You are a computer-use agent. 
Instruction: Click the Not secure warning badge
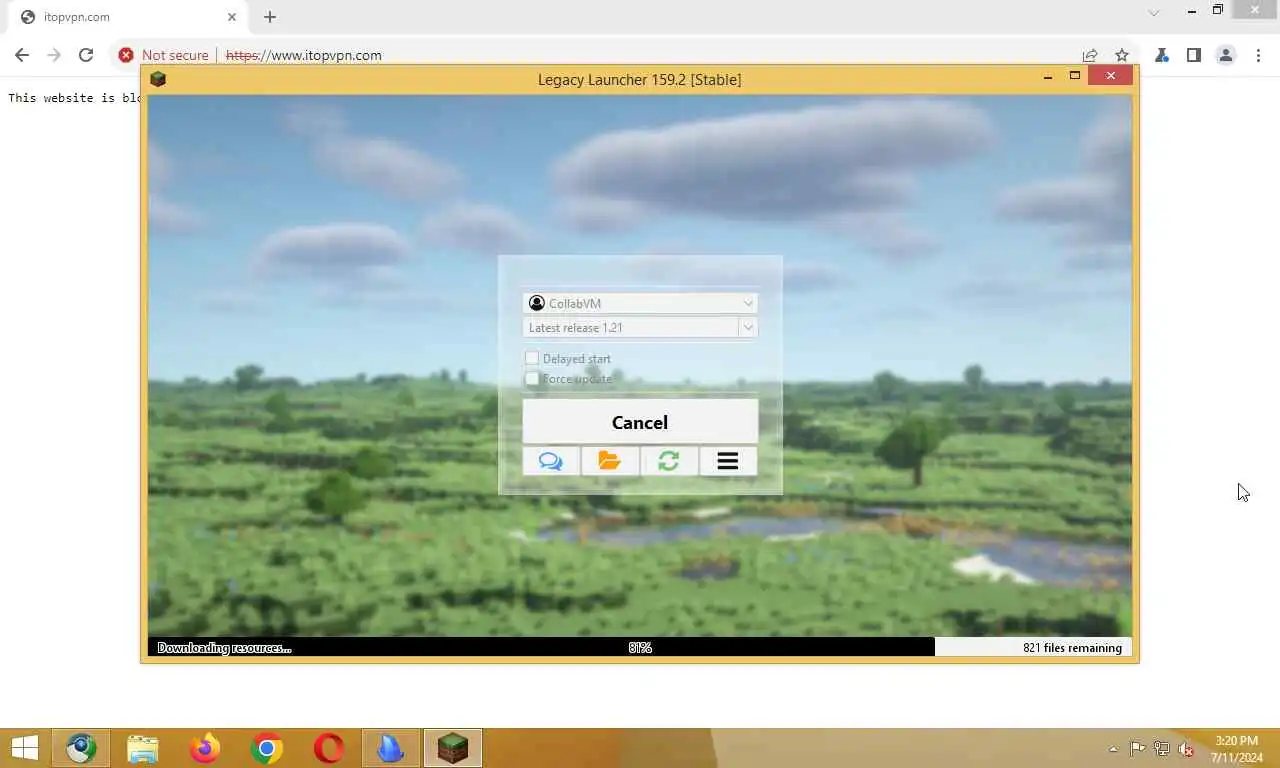[164, 55]
